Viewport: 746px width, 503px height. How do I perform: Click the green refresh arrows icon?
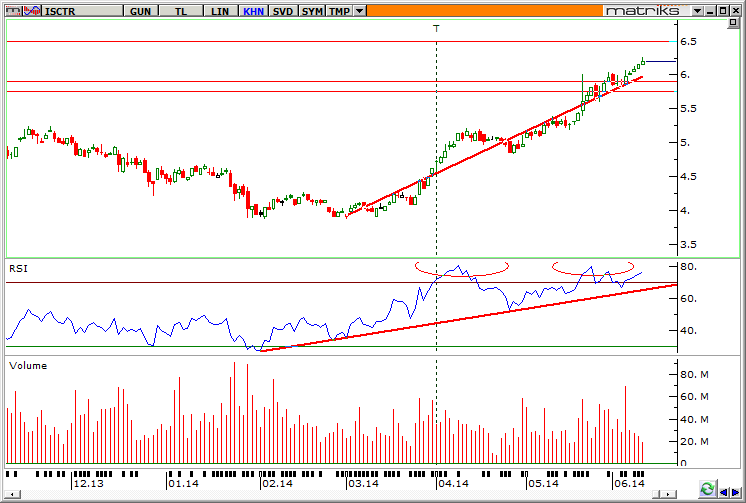[x=707, y=489]
